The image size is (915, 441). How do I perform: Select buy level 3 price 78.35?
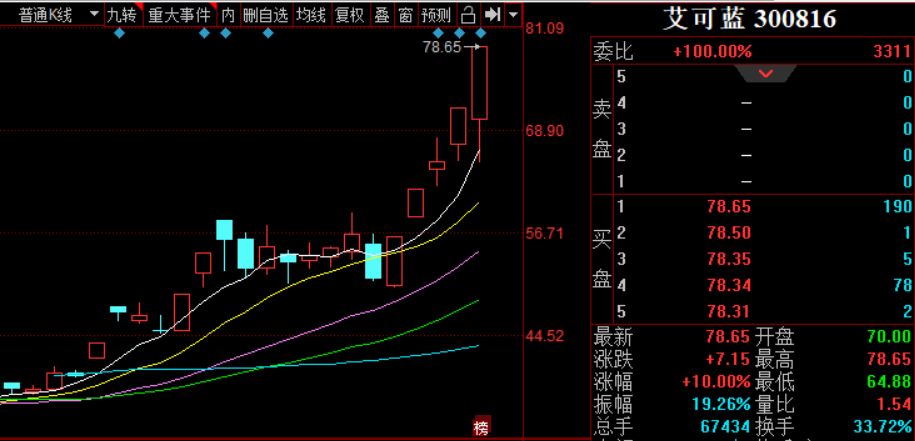[729, 259]
